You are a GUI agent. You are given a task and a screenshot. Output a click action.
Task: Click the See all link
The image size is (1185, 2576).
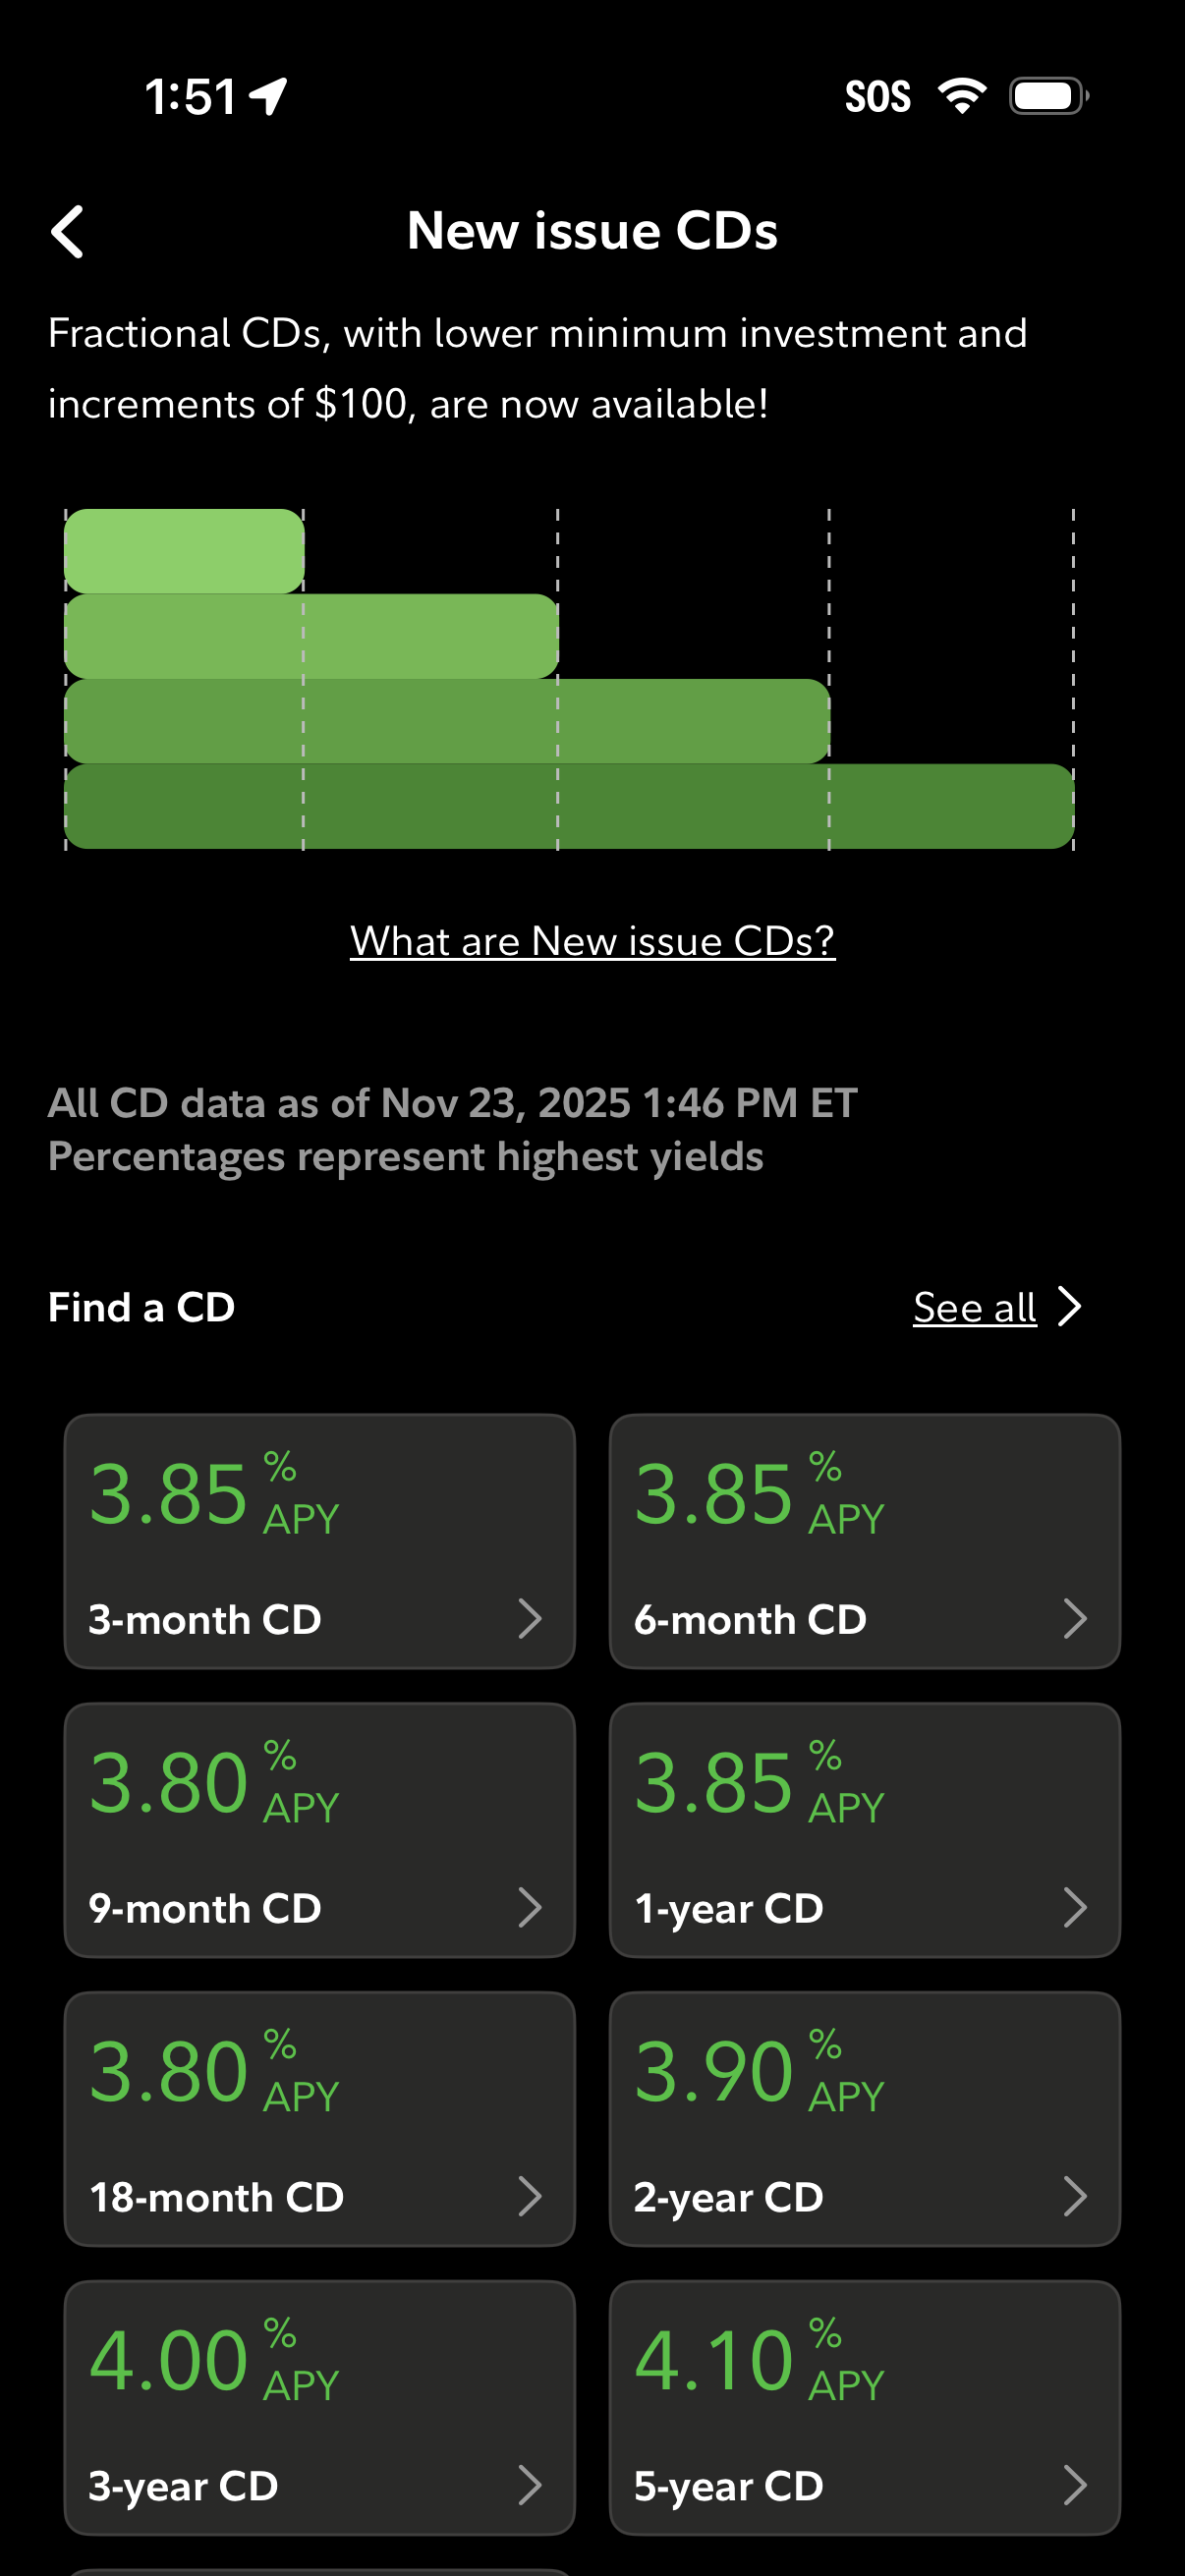(x=974, y=1307)
